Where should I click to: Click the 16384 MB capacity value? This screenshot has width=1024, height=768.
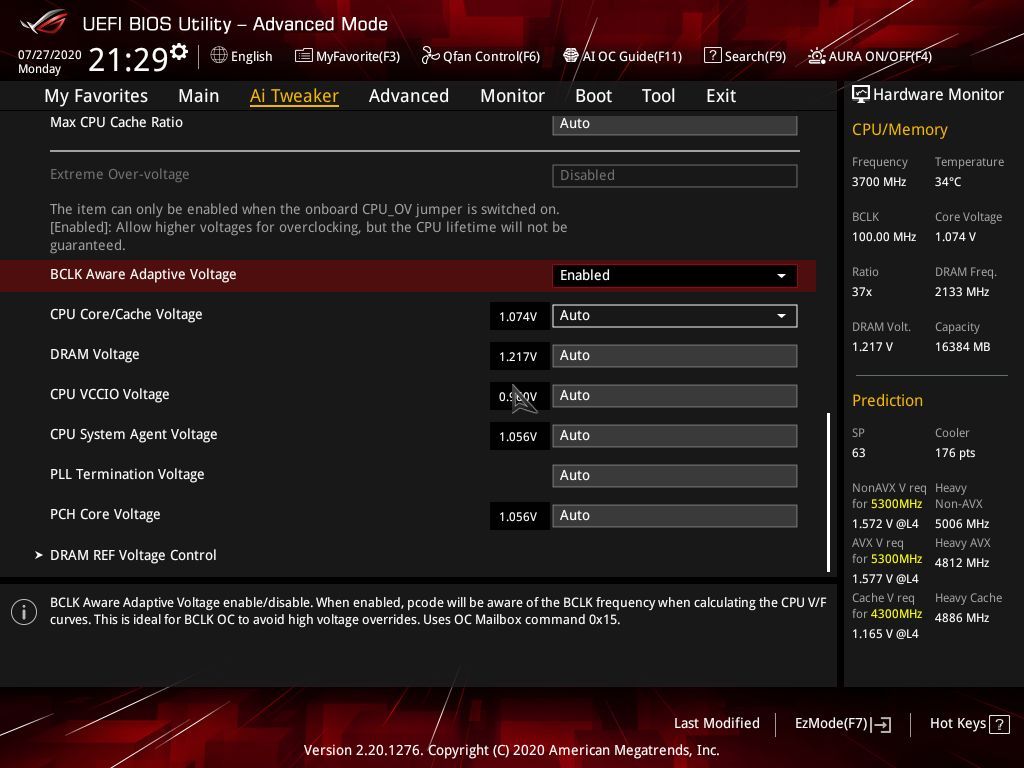tap(963, 347)
